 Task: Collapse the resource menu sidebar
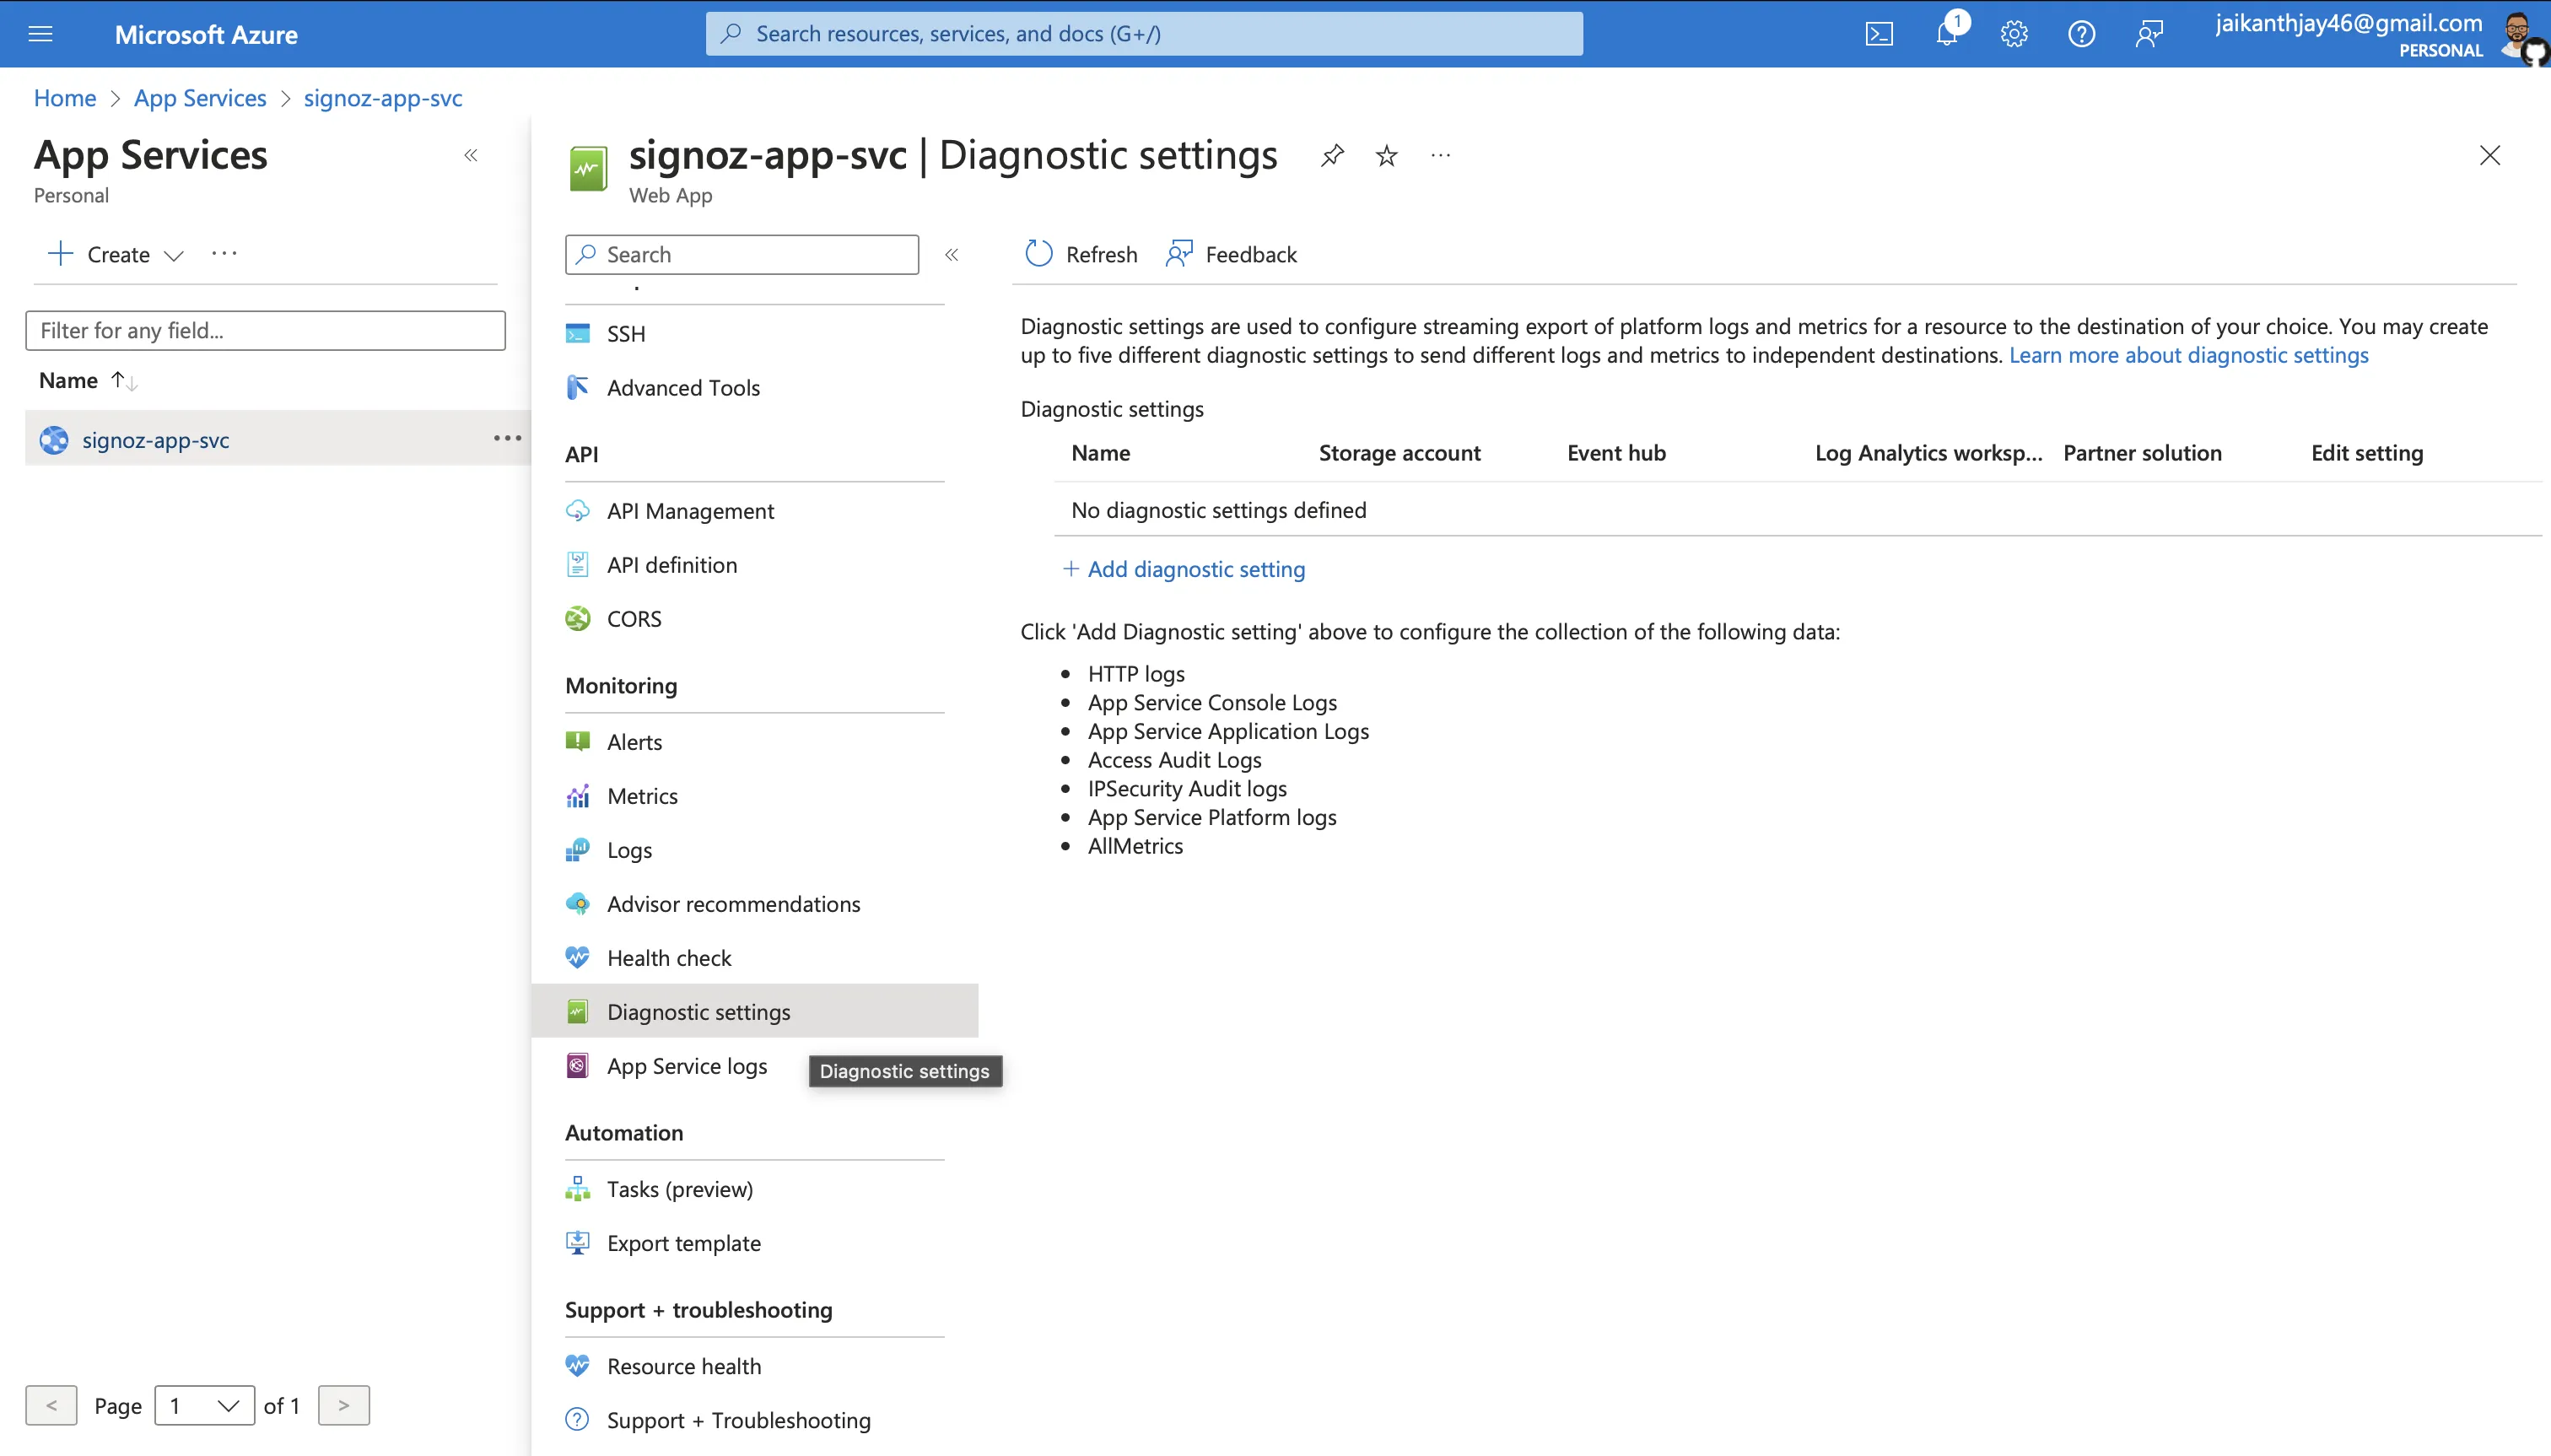click(952, 255)
